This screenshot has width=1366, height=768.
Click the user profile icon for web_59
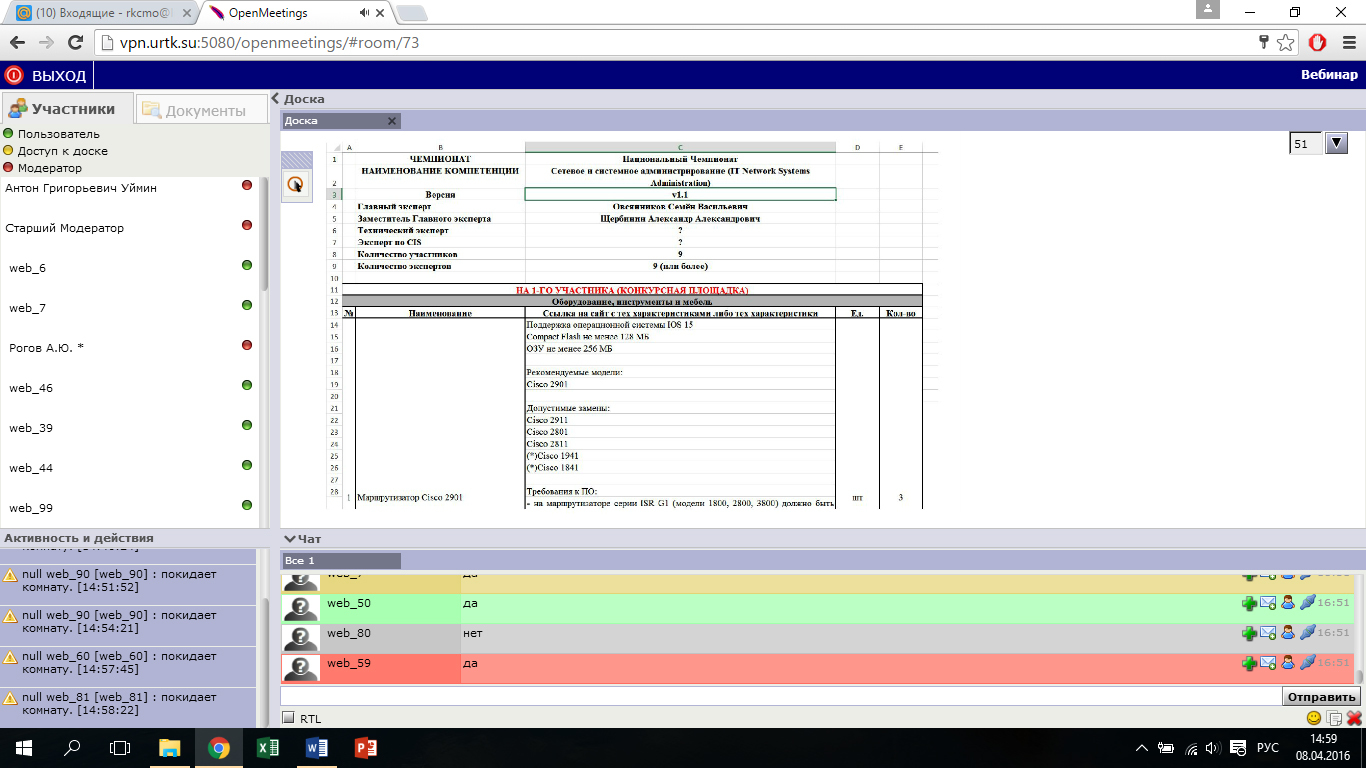(x=1288, y=662)
